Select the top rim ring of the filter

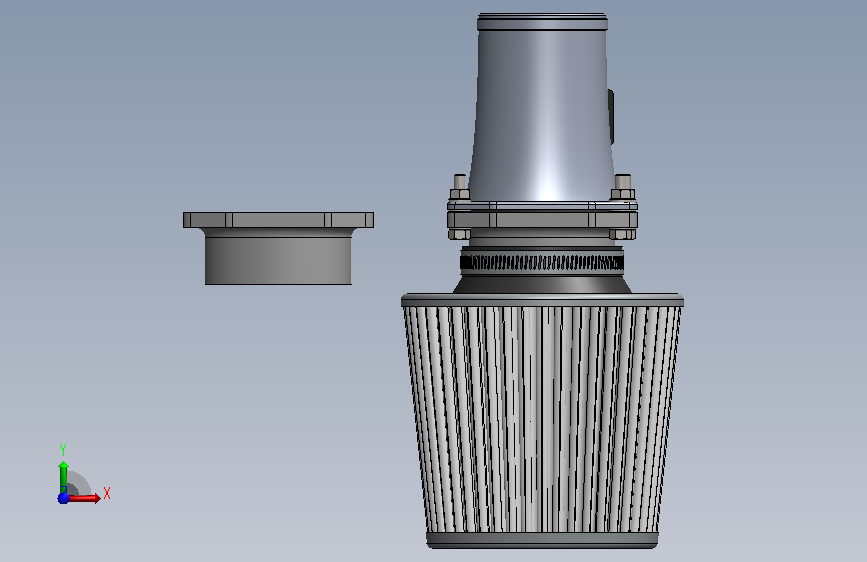coord(542,300)
